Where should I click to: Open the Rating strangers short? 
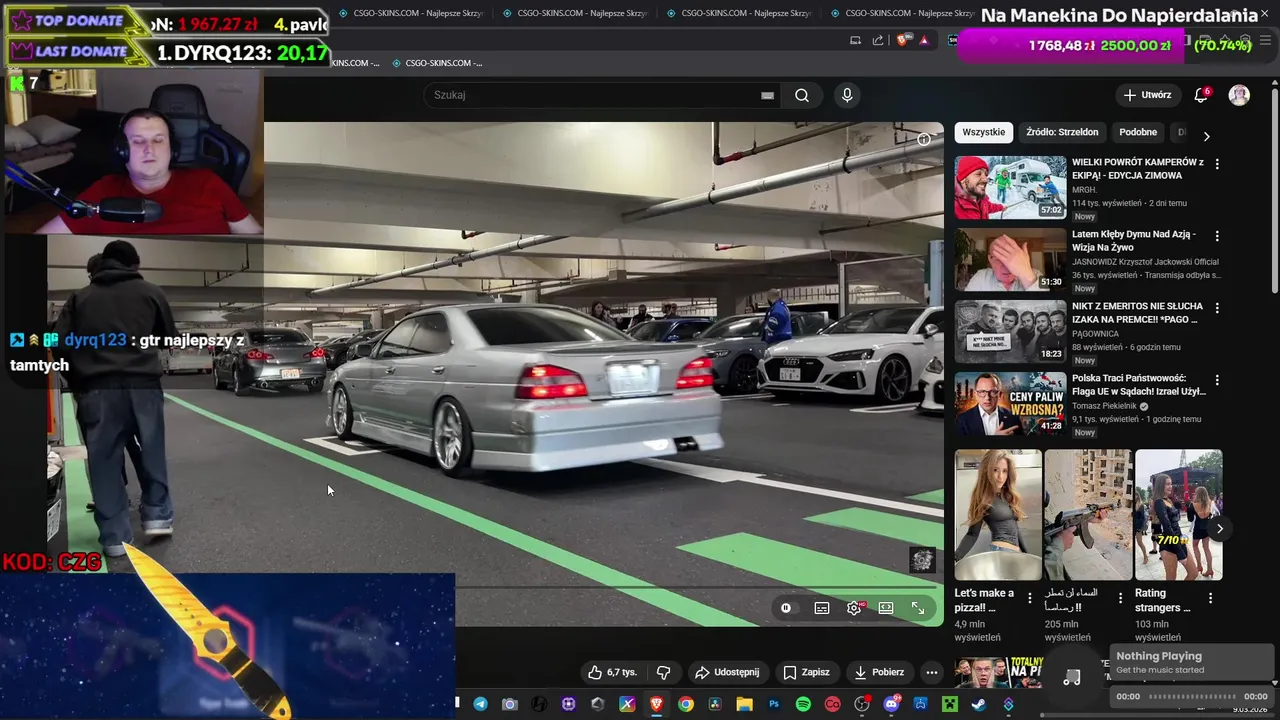[1178, 515]
